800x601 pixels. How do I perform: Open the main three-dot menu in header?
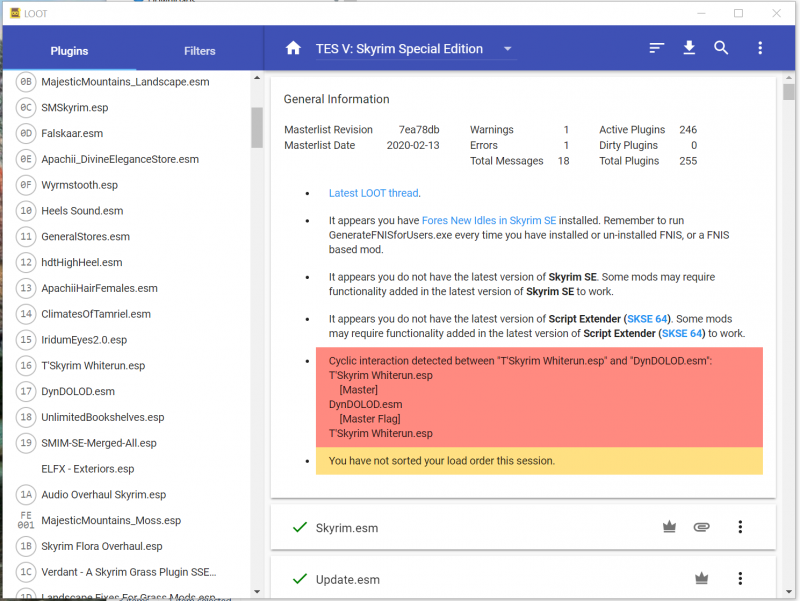click(760, 48)
